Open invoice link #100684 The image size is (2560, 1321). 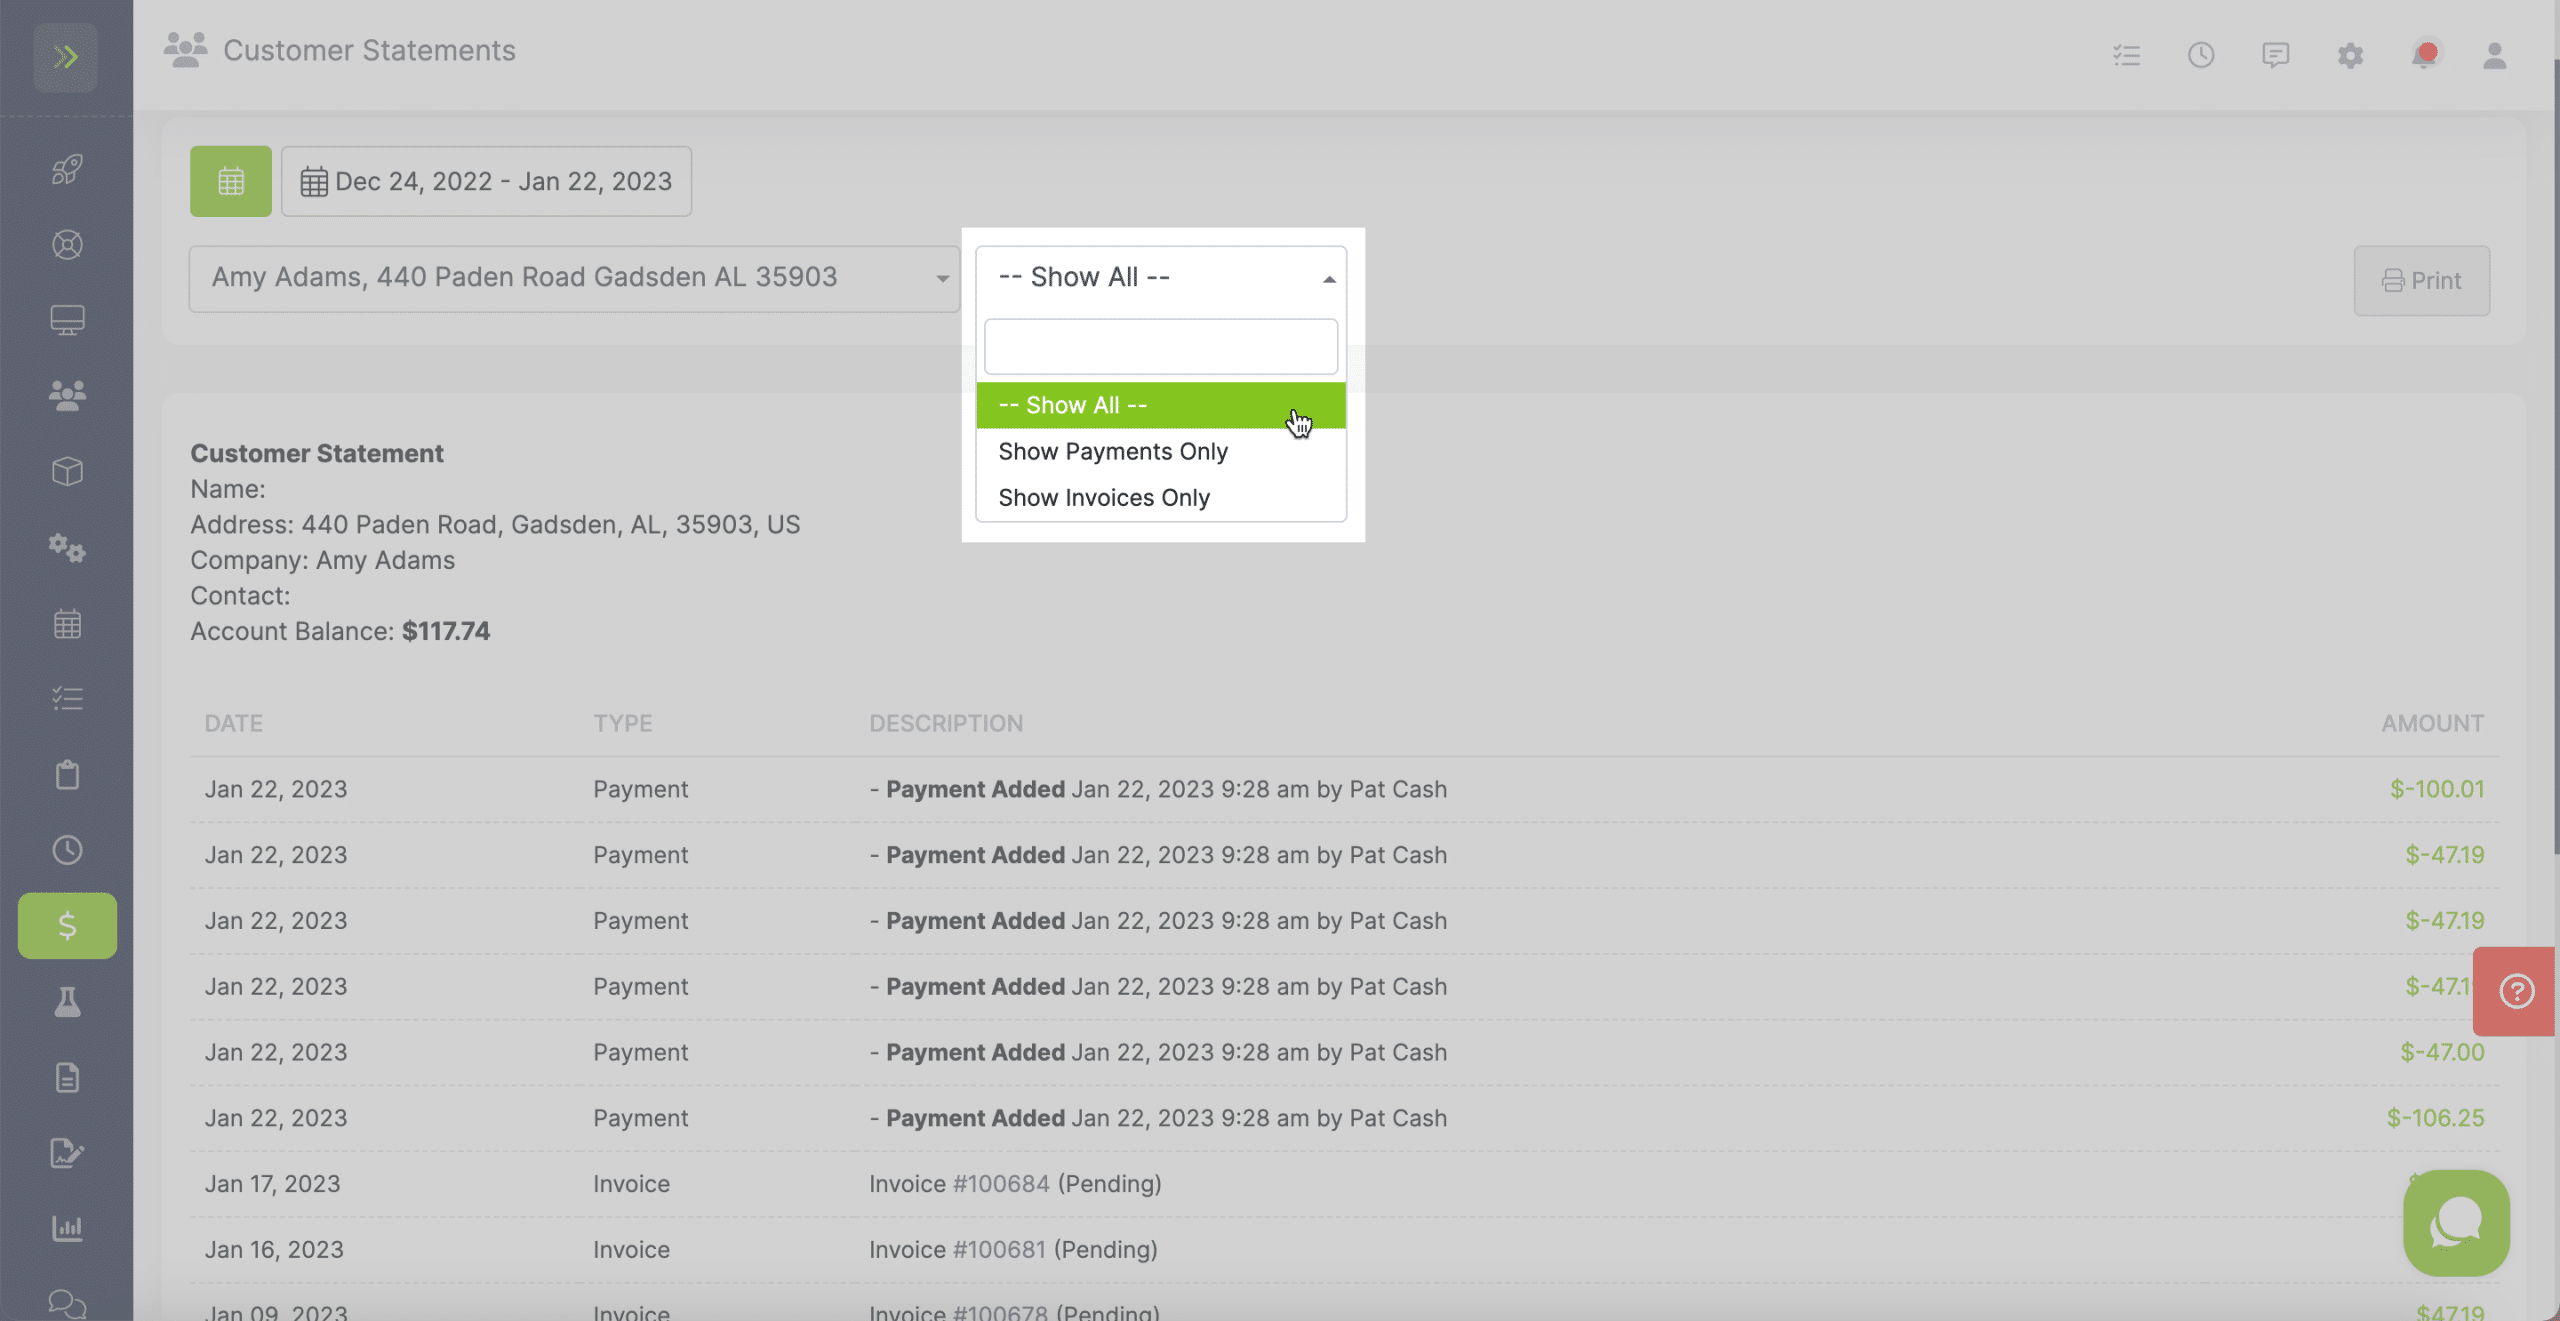point(1001,1184)
